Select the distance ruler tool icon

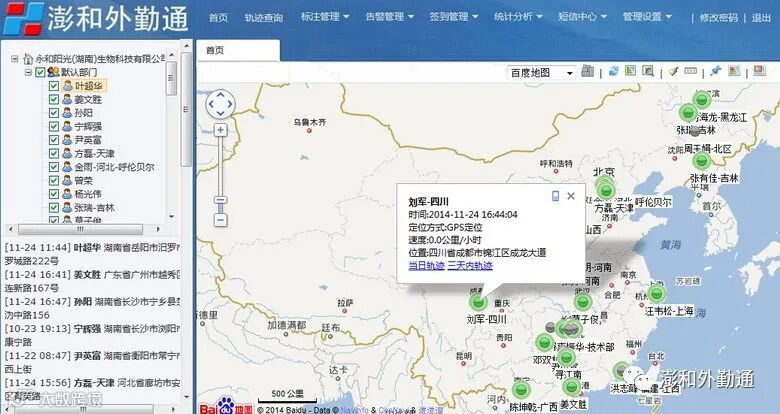(690, 71)
